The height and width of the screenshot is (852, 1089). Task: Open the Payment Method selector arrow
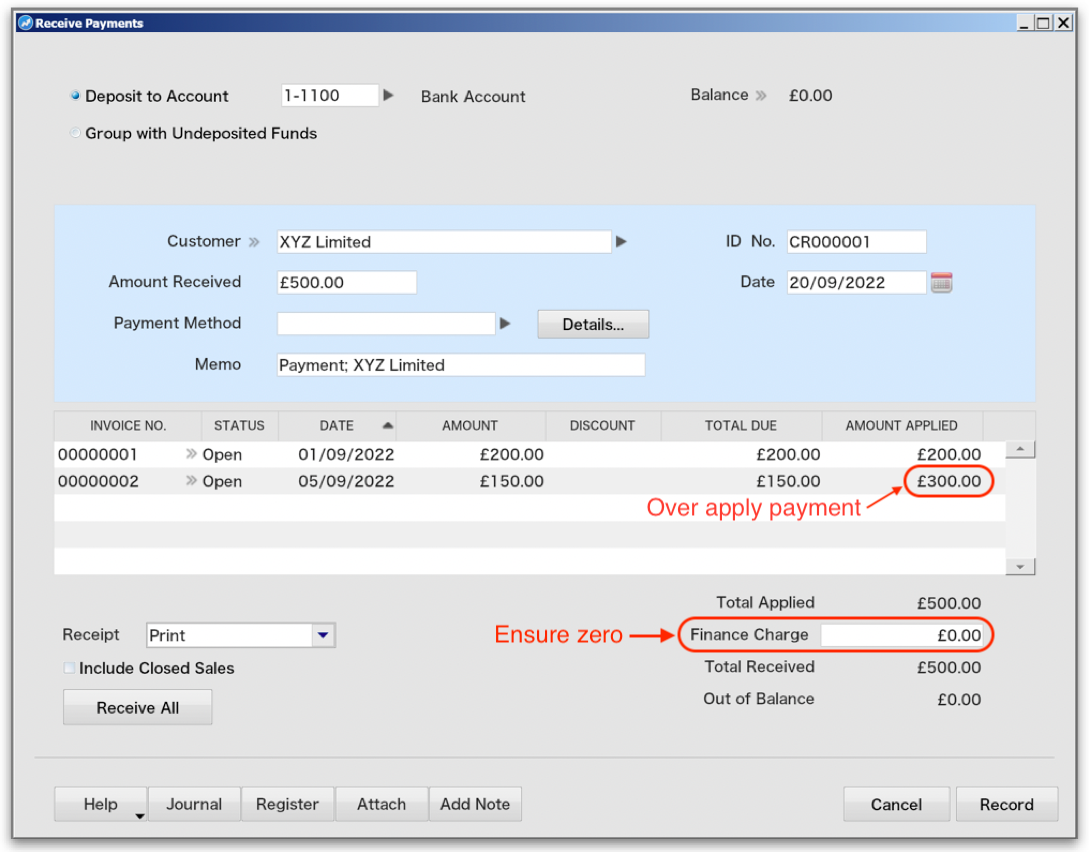pos(506,323)
